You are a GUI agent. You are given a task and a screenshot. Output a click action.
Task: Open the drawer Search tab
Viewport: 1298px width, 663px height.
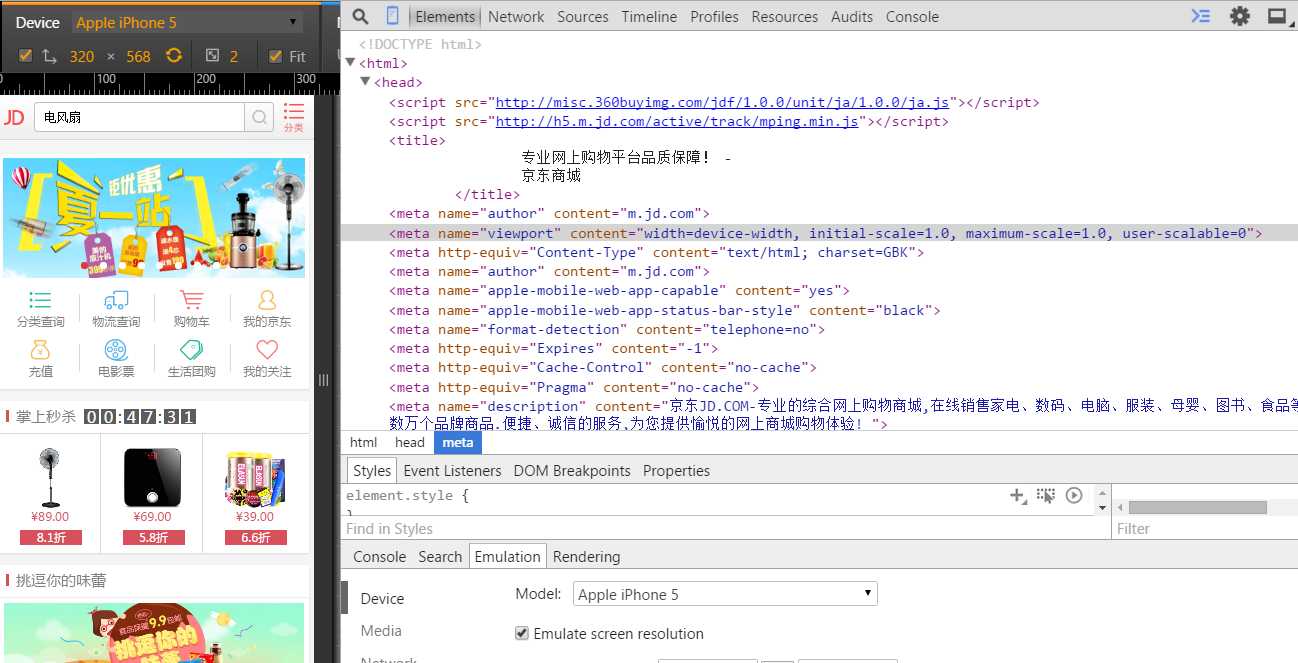pos(440,556)
